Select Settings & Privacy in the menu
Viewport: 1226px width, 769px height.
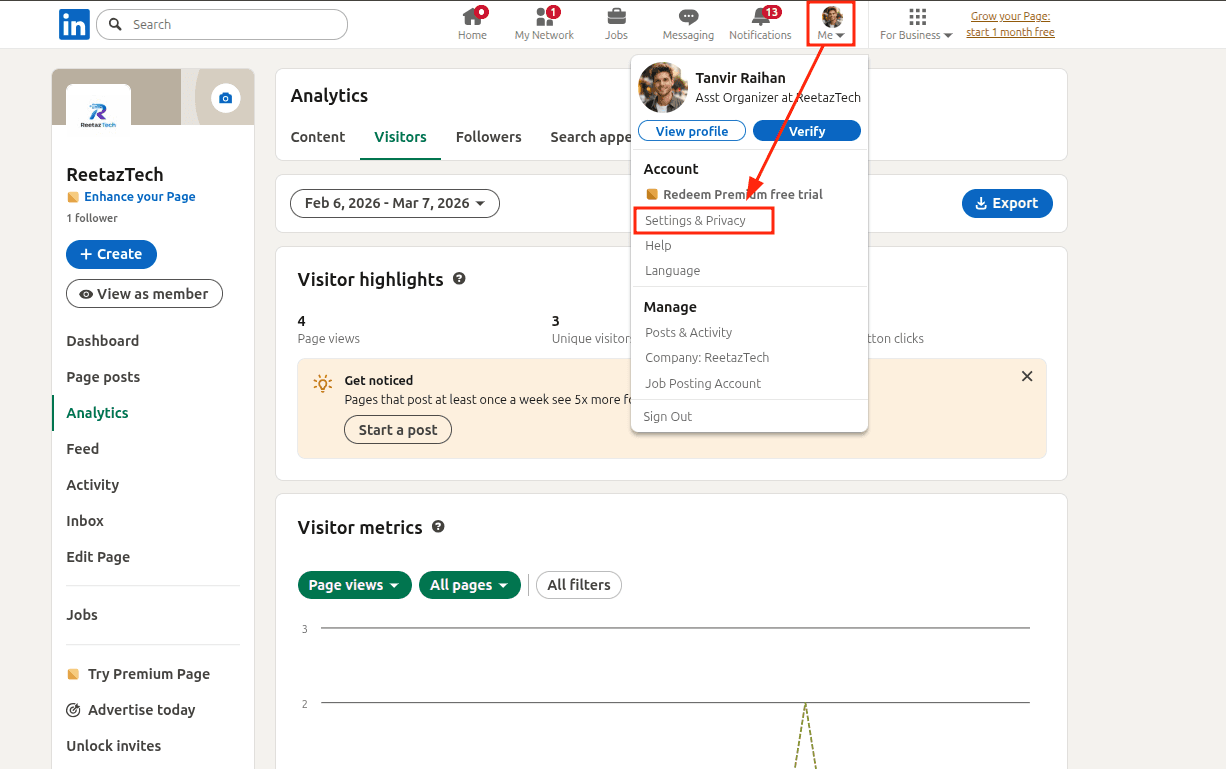[x=695, y=220]
